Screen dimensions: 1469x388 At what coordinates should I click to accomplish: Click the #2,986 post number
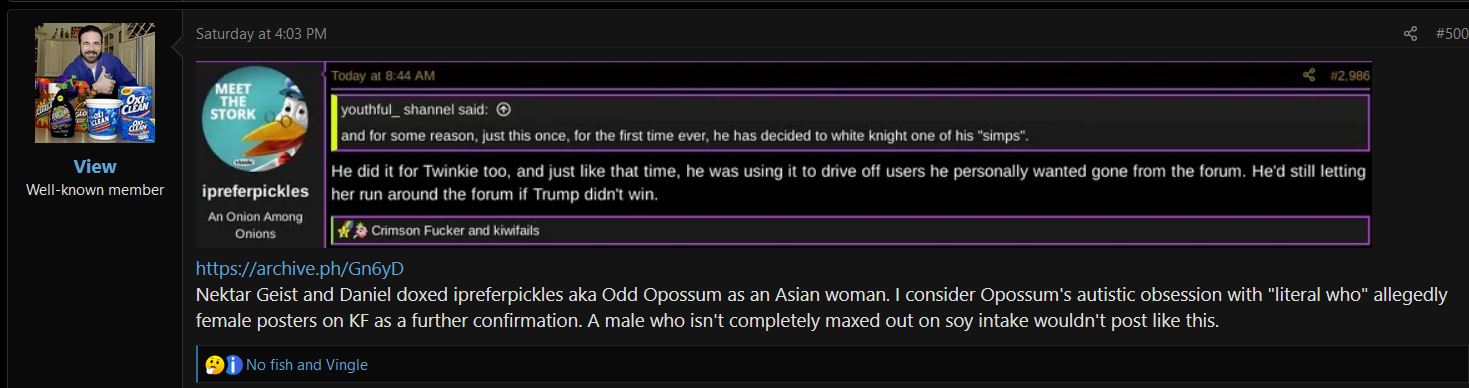coord(1349,75)
